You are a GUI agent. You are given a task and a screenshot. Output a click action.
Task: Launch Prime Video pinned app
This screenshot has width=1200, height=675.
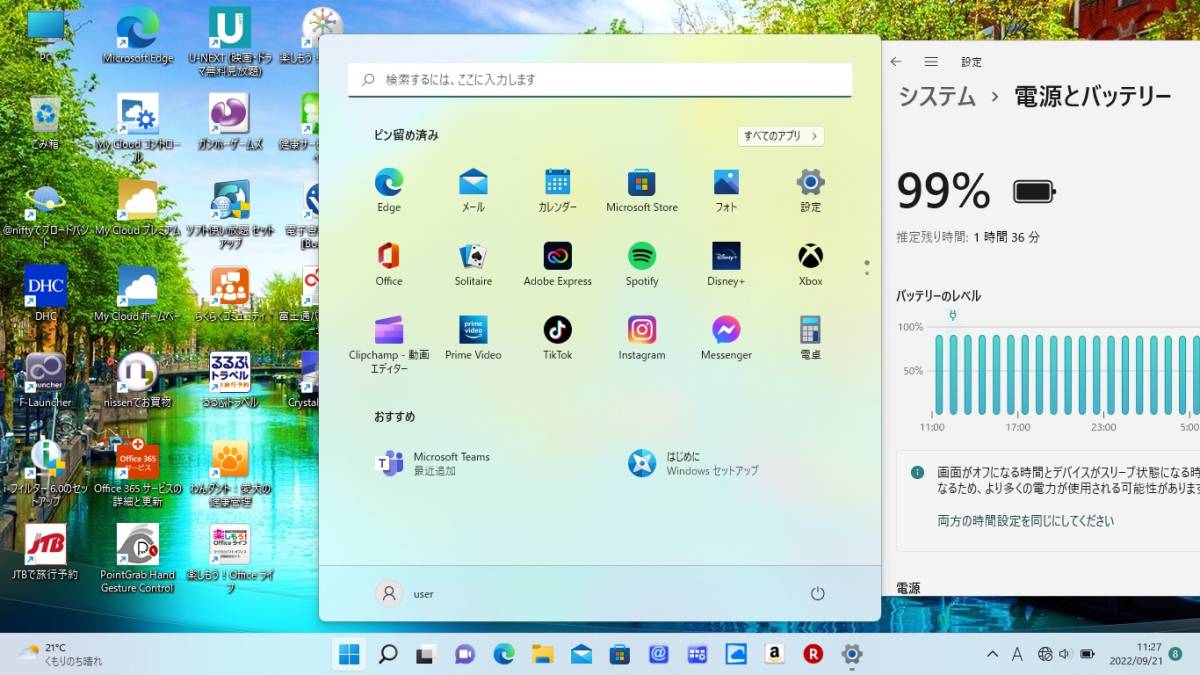[x=473, y=338]
